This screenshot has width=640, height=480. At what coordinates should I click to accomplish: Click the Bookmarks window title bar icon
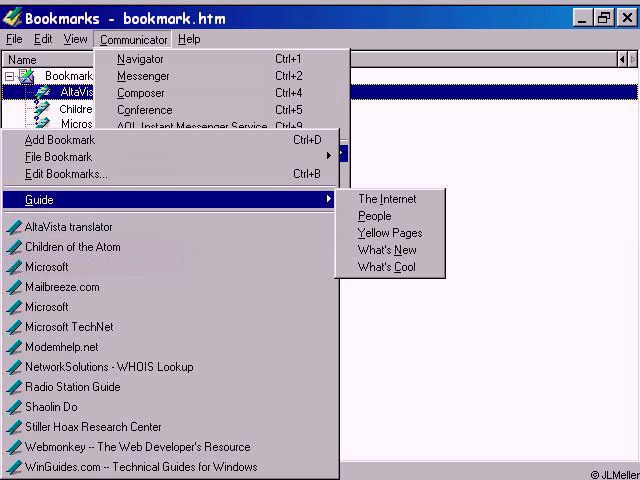12,18
